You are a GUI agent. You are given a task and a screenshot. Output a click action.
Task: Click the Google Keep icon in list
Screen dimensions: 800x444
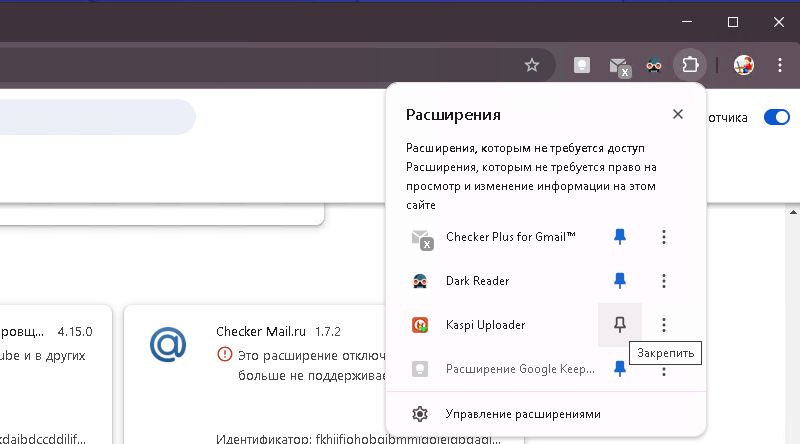pyautogui.click(x=420, y=368)
